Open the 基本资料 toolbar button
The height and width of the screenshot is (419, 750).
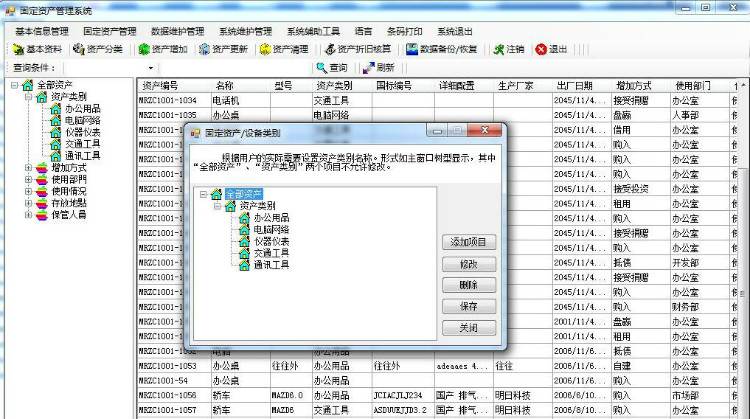38,49
